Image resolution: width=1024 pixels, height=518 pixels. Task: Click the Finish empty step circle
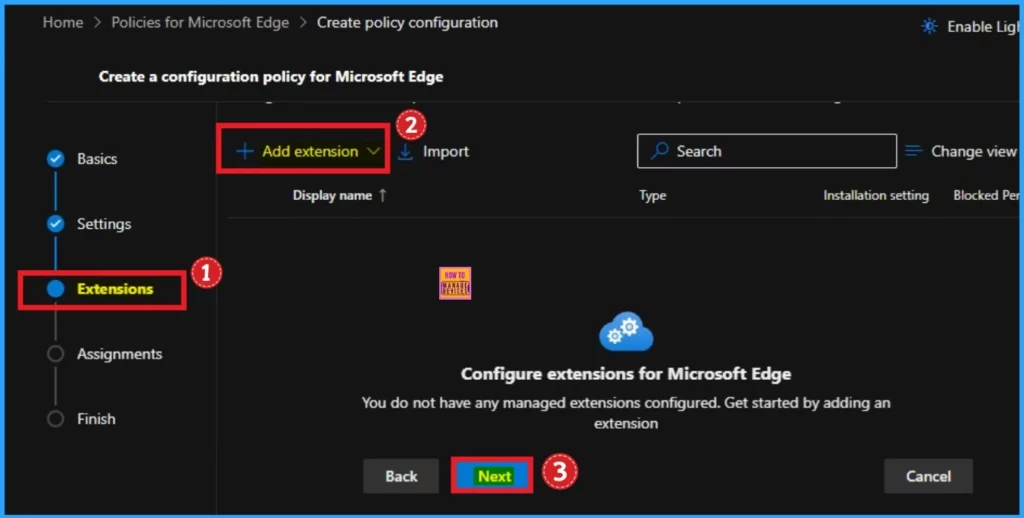pyautogui.click(x=56, y=419)
